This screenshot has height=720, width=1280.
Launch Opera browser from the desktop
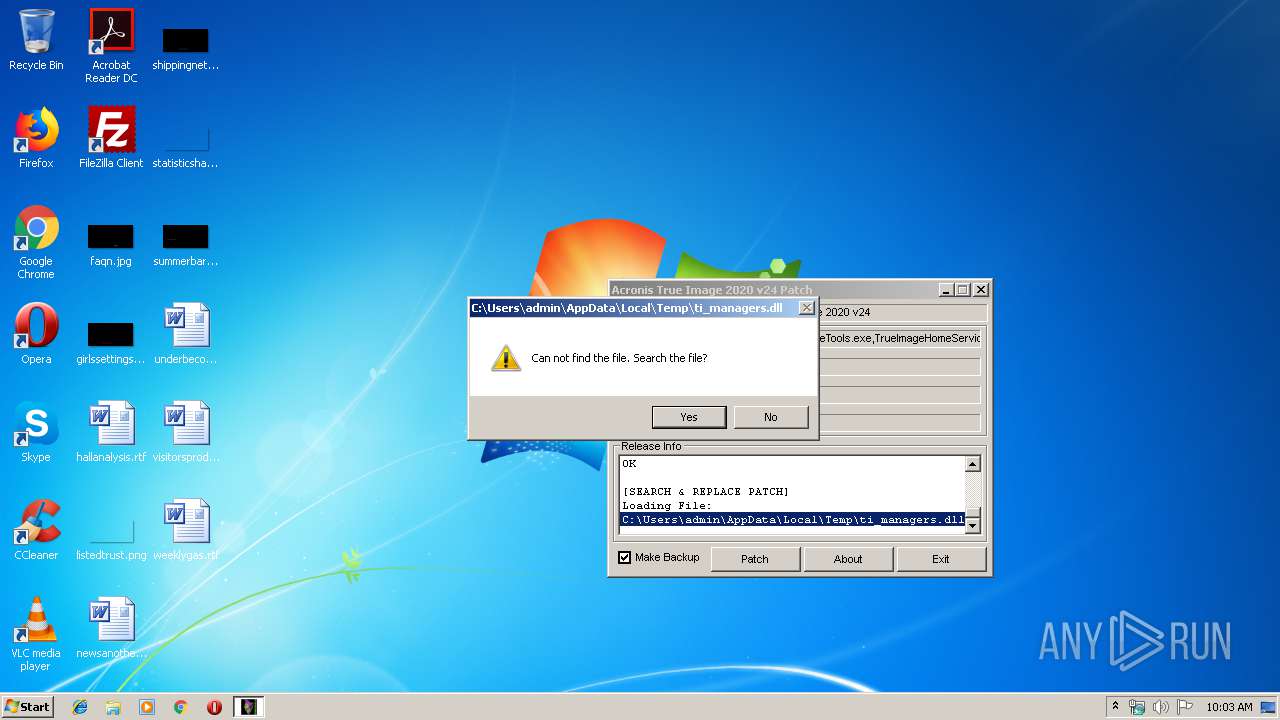(x=36, y=334)
